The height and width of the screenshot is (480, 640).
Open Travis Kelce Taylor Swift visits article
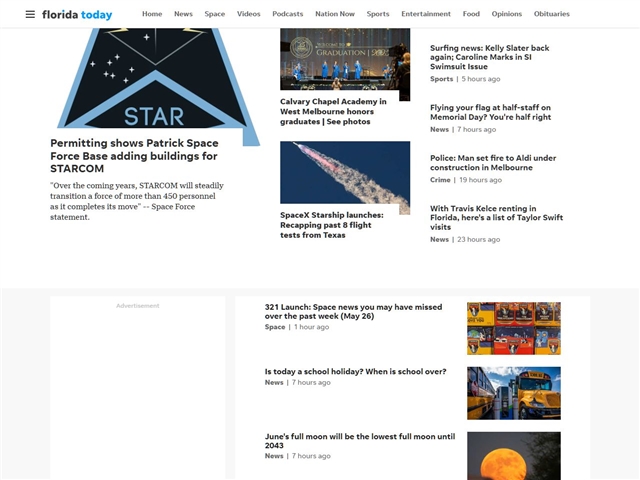[x=496, y=218]
